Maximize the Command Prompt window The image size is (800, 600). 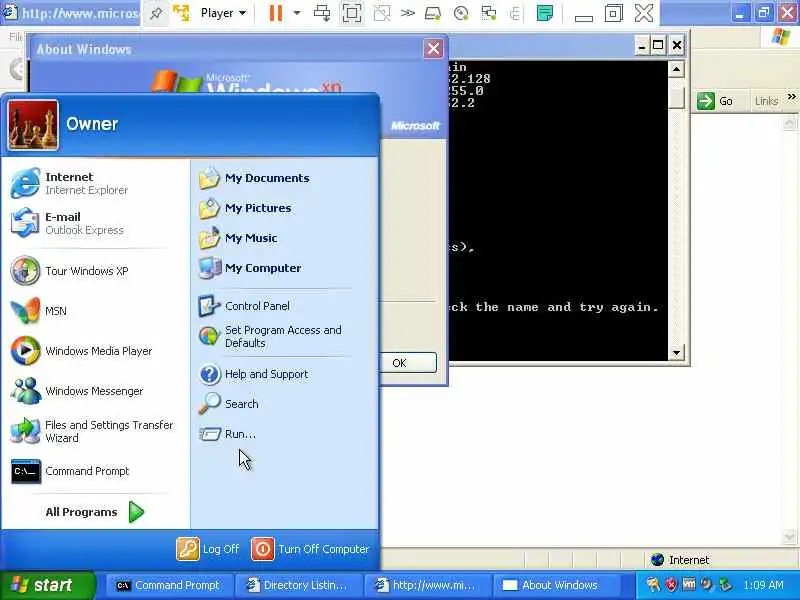pyautogui.click(x=658, y=45)
